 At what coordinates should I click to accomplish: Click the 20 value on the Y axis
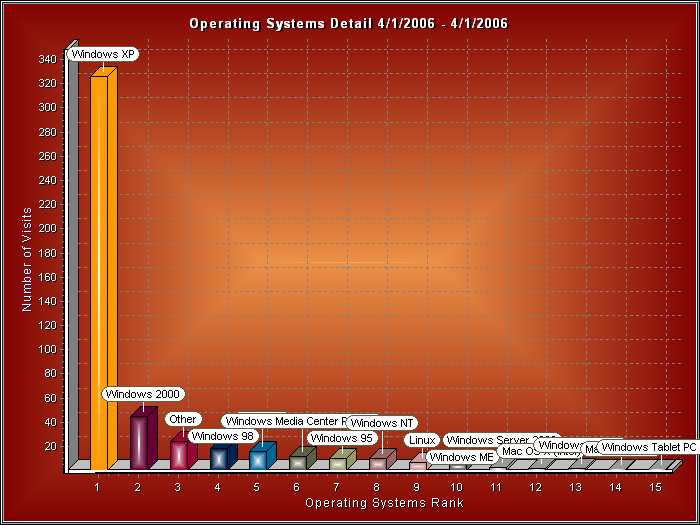coord(50,446)
